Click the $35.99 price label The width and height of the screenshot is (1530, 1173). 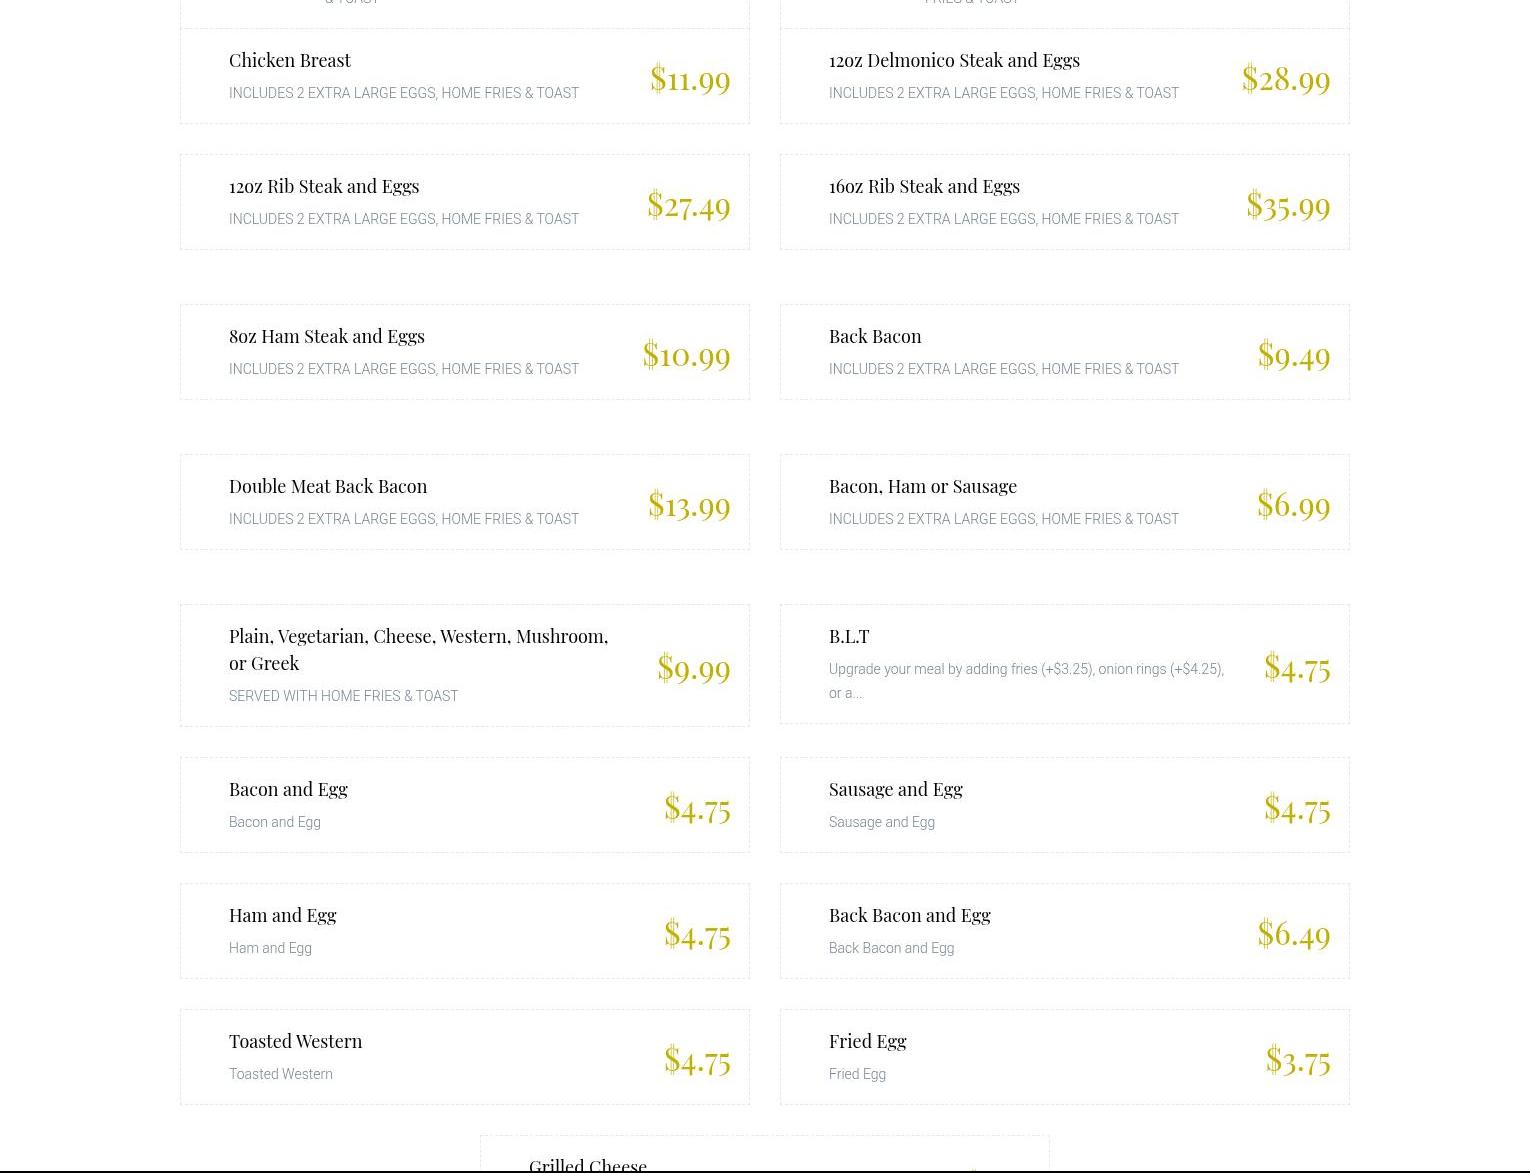click(1288, 205)
